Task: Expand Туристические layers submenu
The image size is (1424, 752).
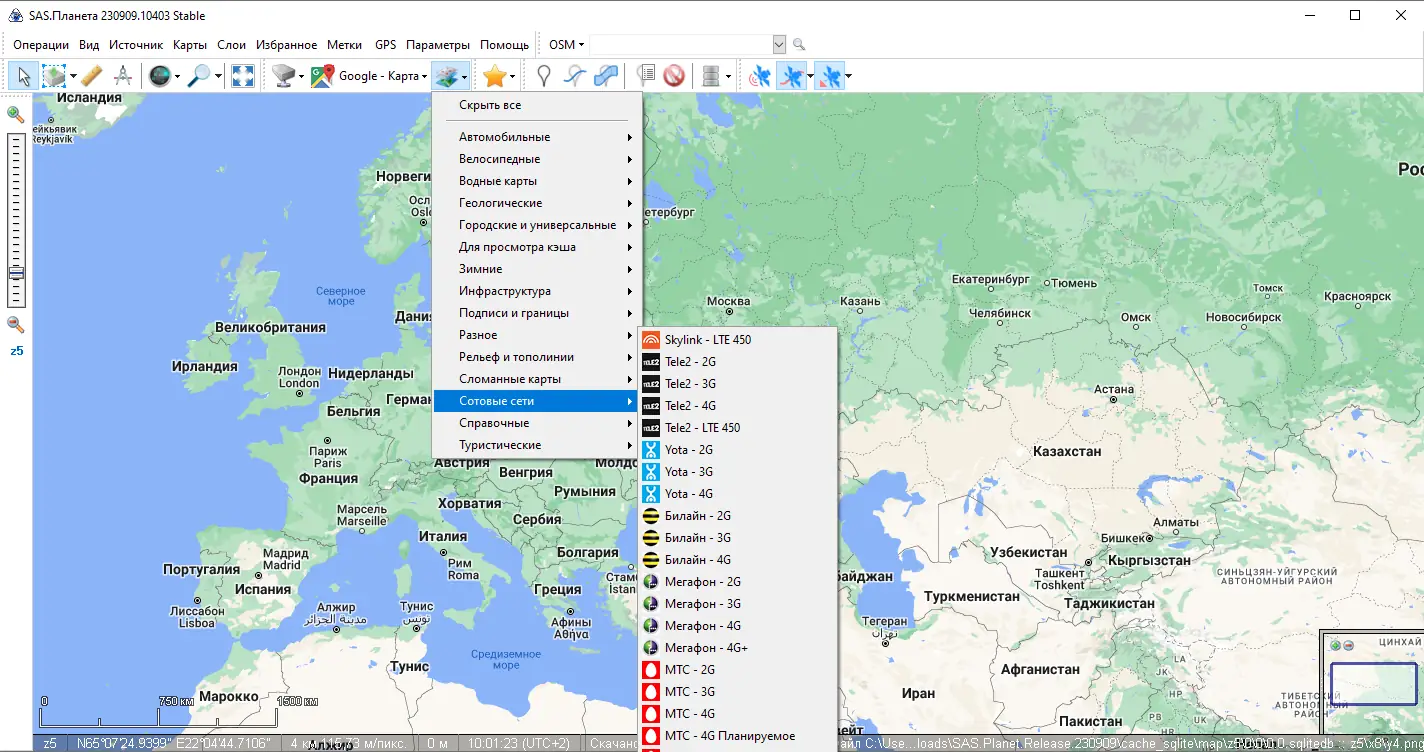Action: click(537, 445)
